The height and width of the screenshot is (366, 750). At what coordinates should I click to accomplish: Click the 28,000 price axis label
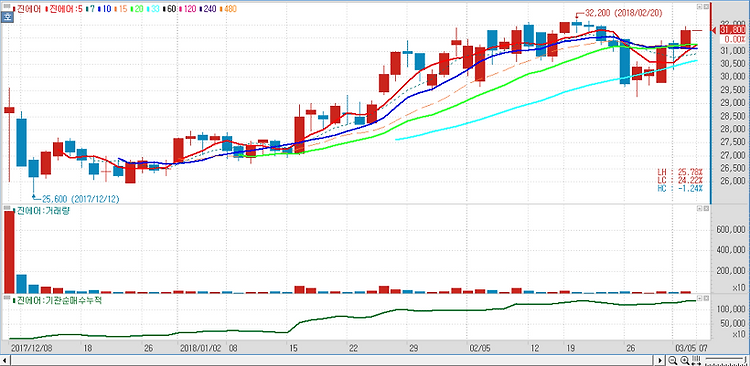[733, 129]
